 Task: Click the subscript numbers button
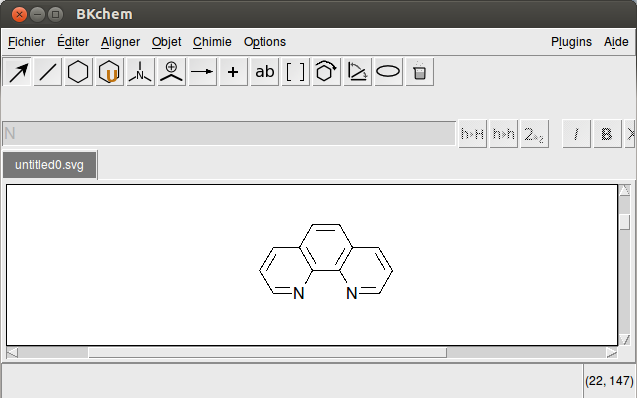(x=535, y=134)
